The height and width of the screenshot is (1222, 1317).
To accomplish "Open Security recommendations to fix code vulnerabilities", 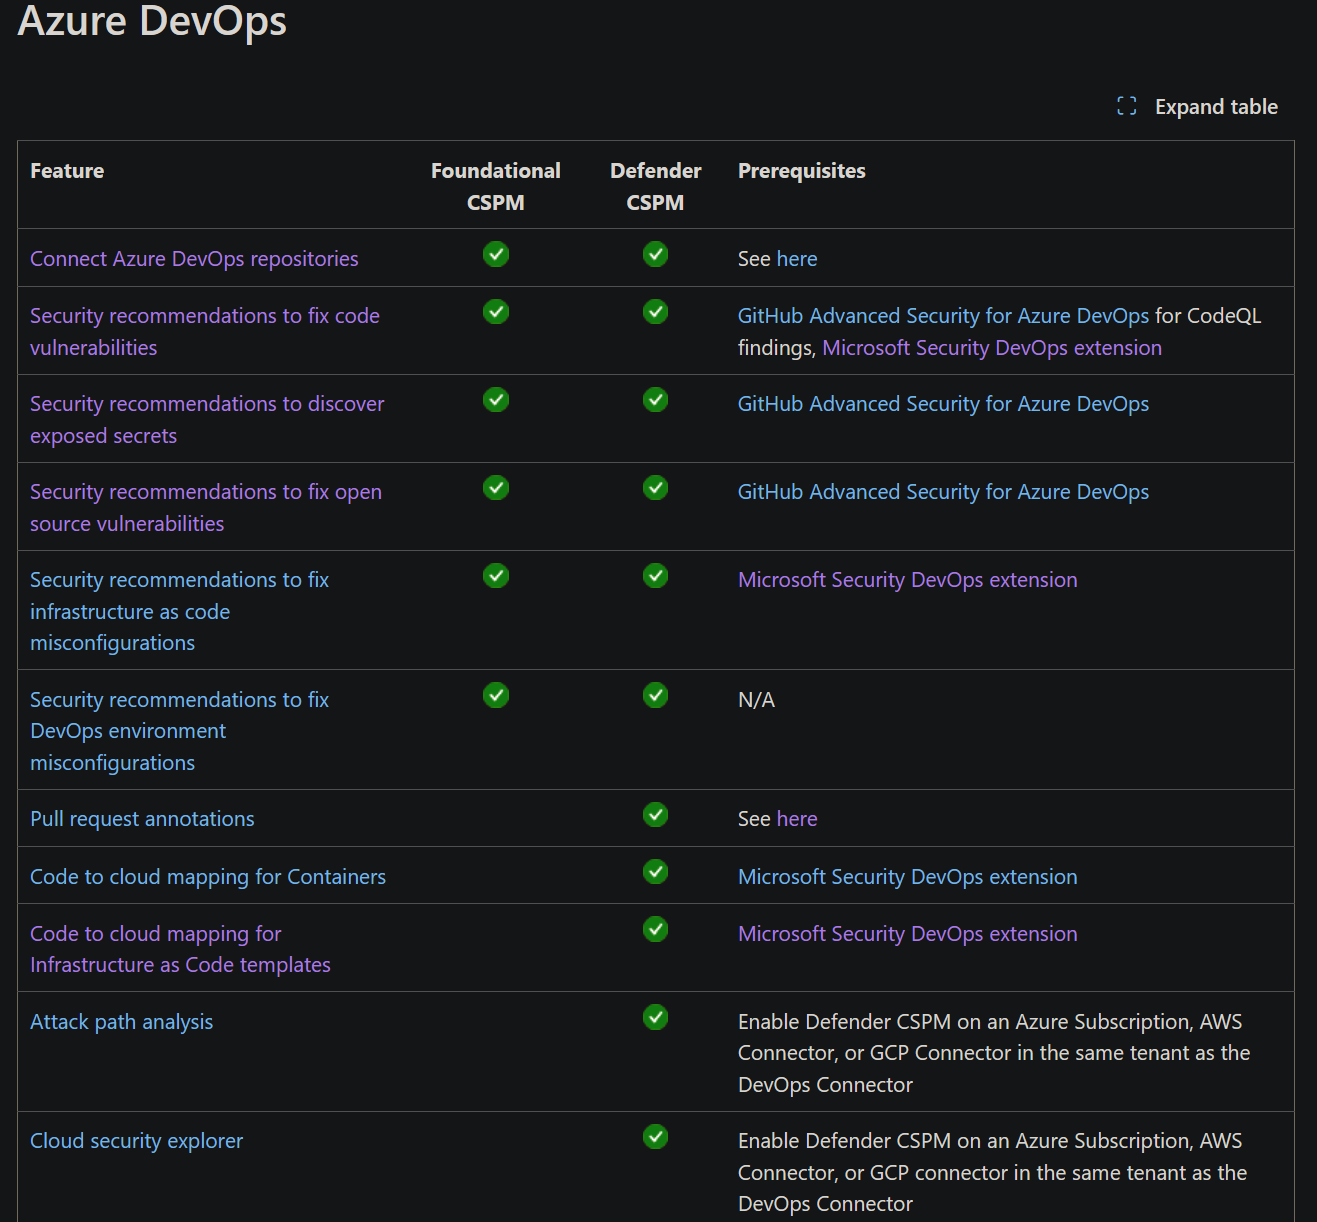I will (x=205, y=332).
